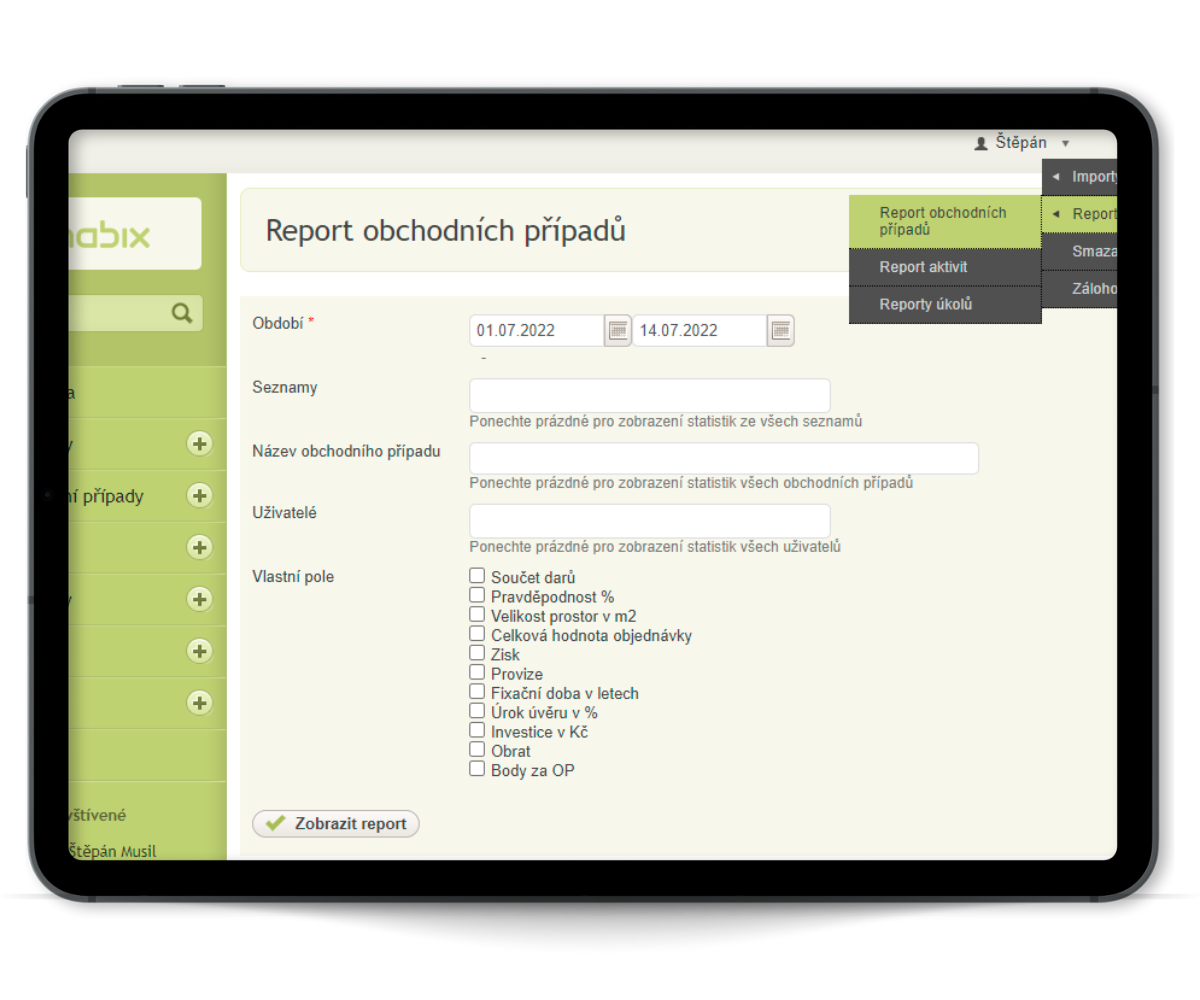Click the user avatar icon beside Štěpán
The image size is (1200, 1000).
[x=981, y=144]
